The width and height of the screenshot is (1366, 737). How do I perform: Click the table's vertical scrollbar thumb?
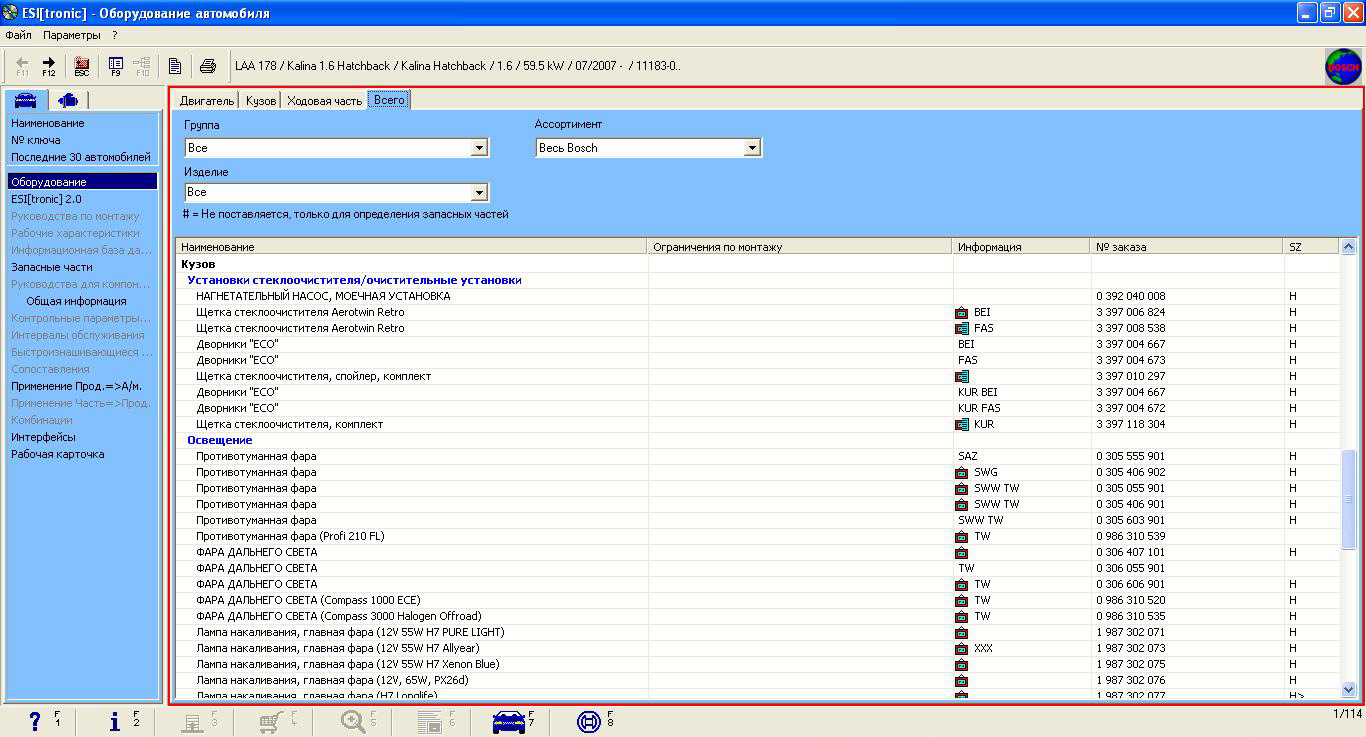pyautogui.click(x=1348, y=500)
